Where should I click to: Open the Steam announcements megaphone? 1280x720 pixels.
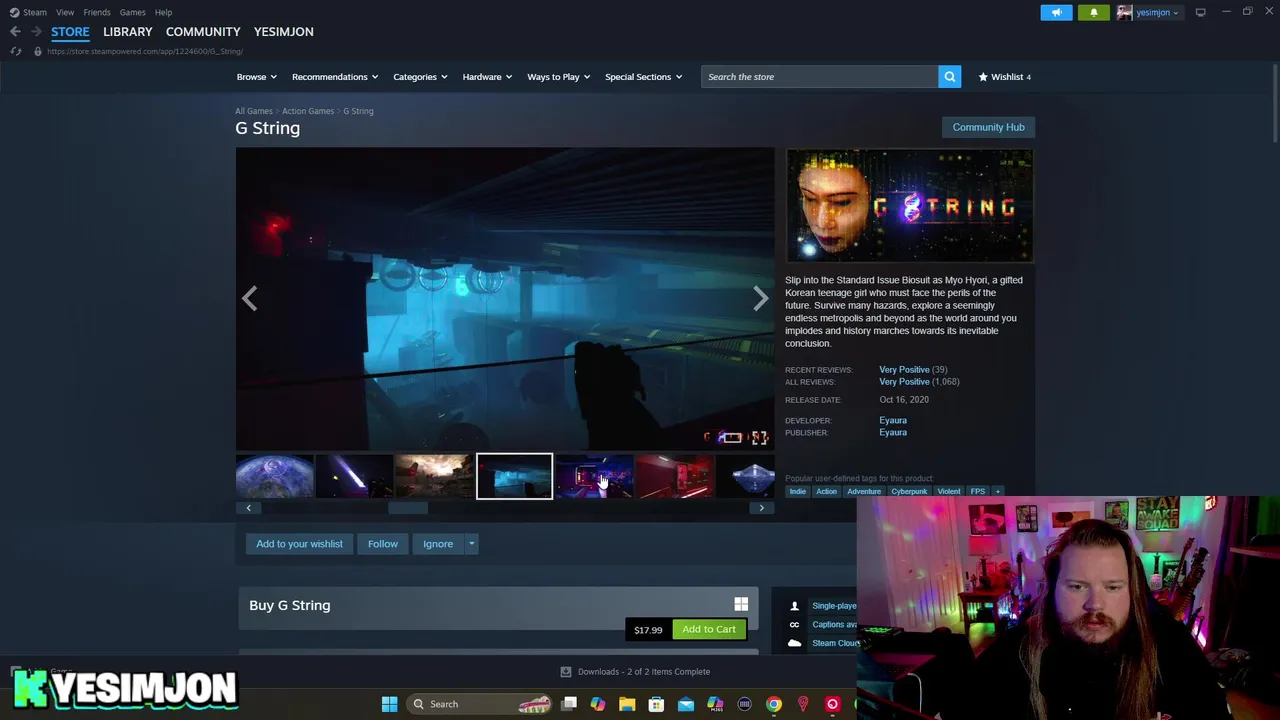[1056, 12]
